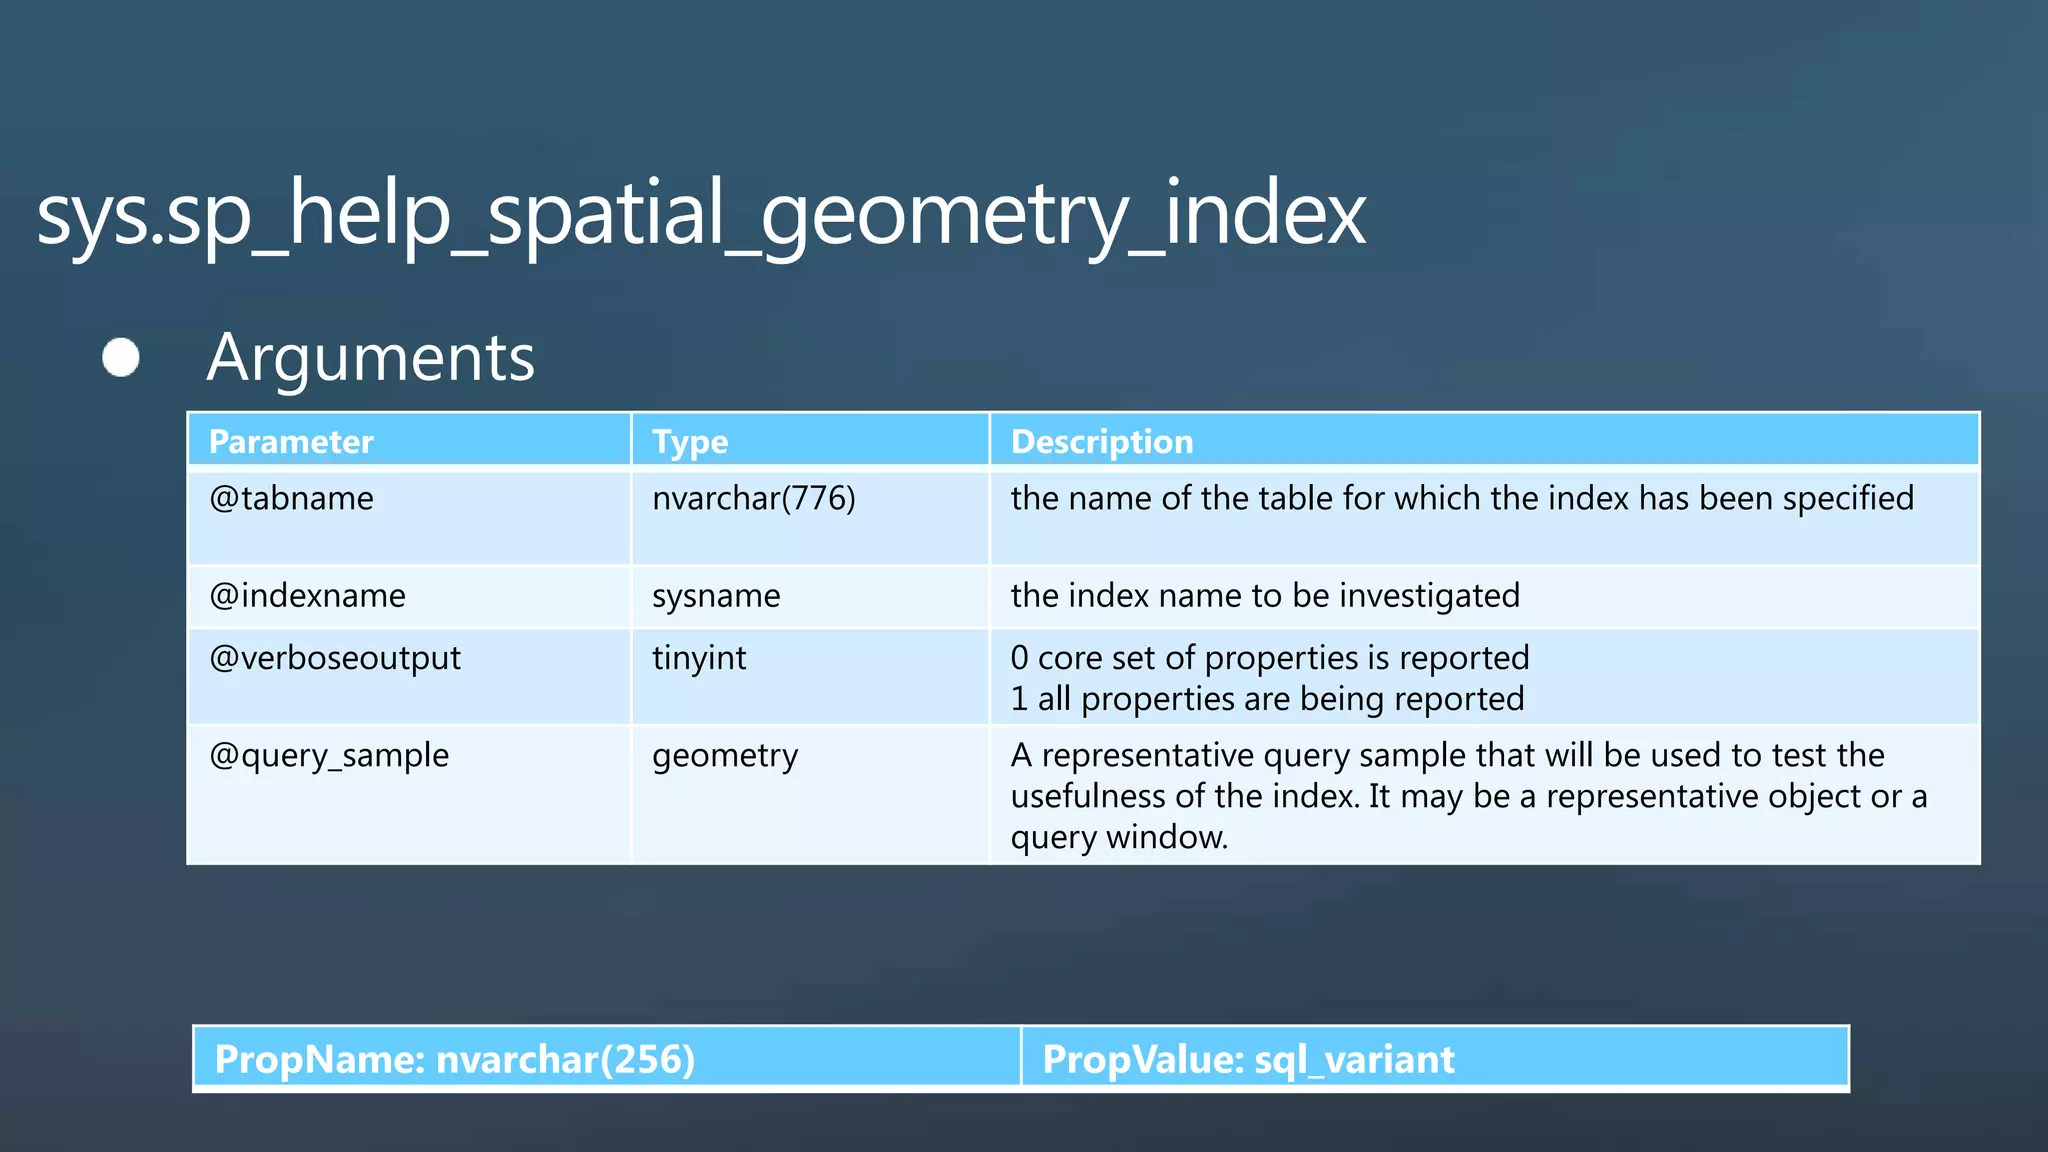This screenshot has height=1152, width=2048.
Task: Click the Description column header
Action: [1102, 442]
